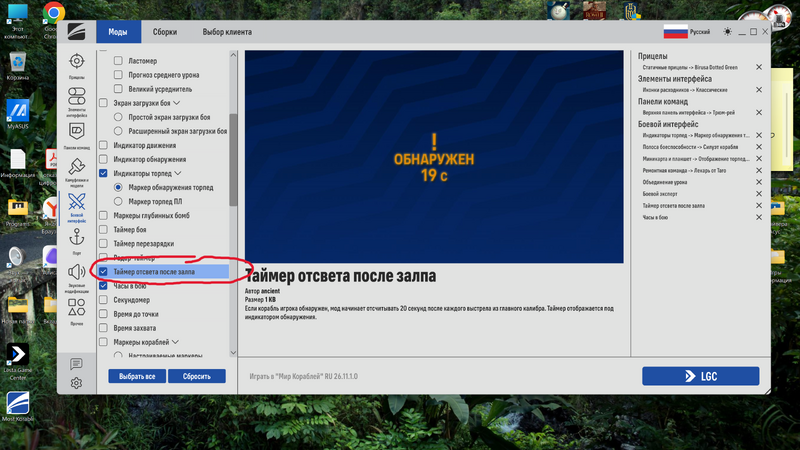Toggle light/dark theme sun icon
800x450 pixels.
pos(728,32)
